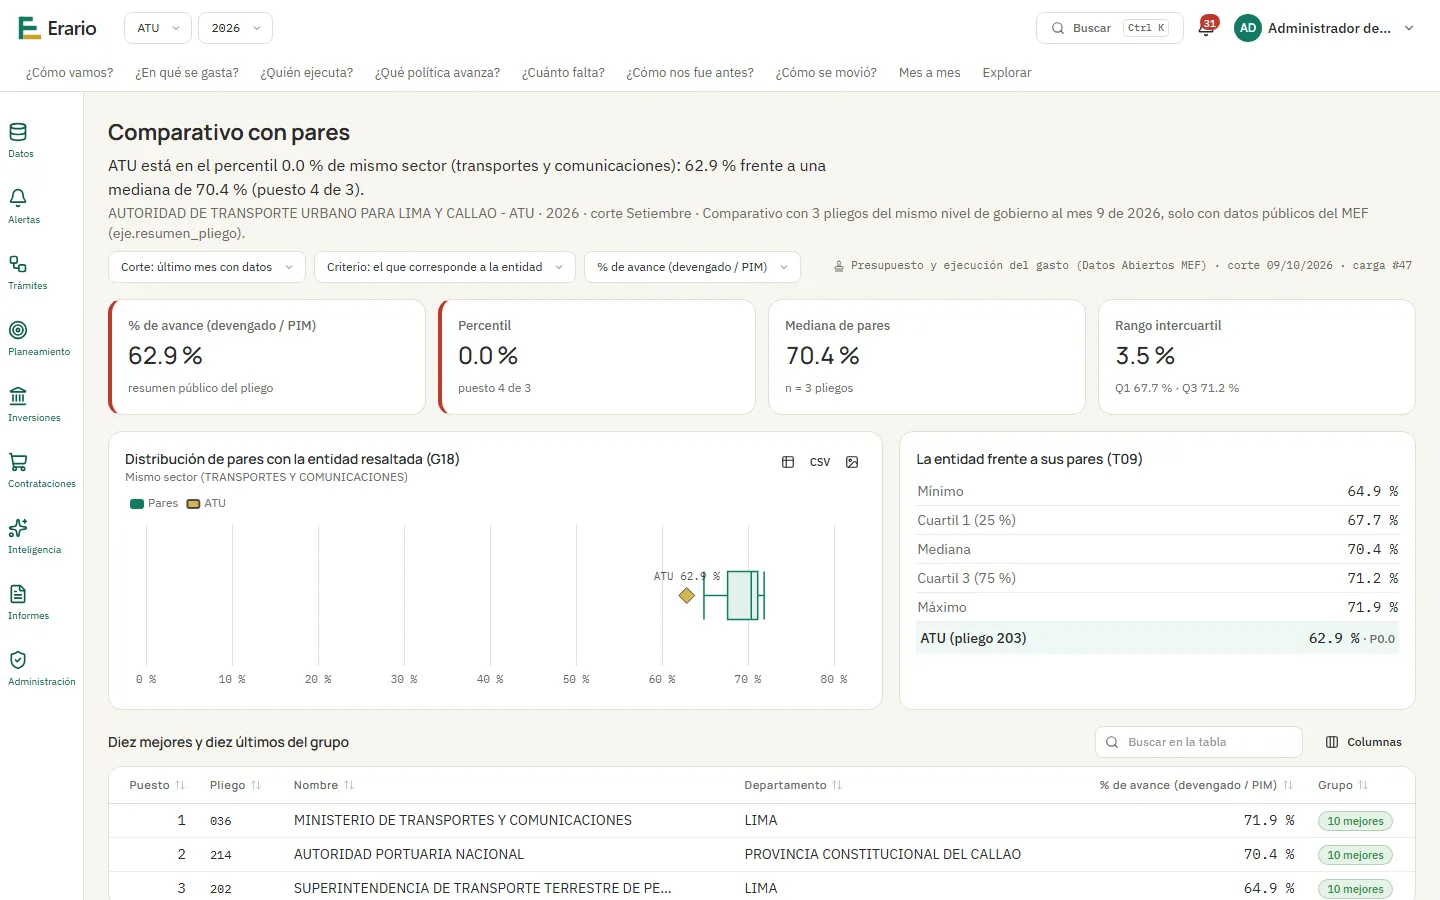The width and height of the screenshot is (1440, 900).
Task: Go to ¿En qué se gasta? tab
Action: (187, 72)
